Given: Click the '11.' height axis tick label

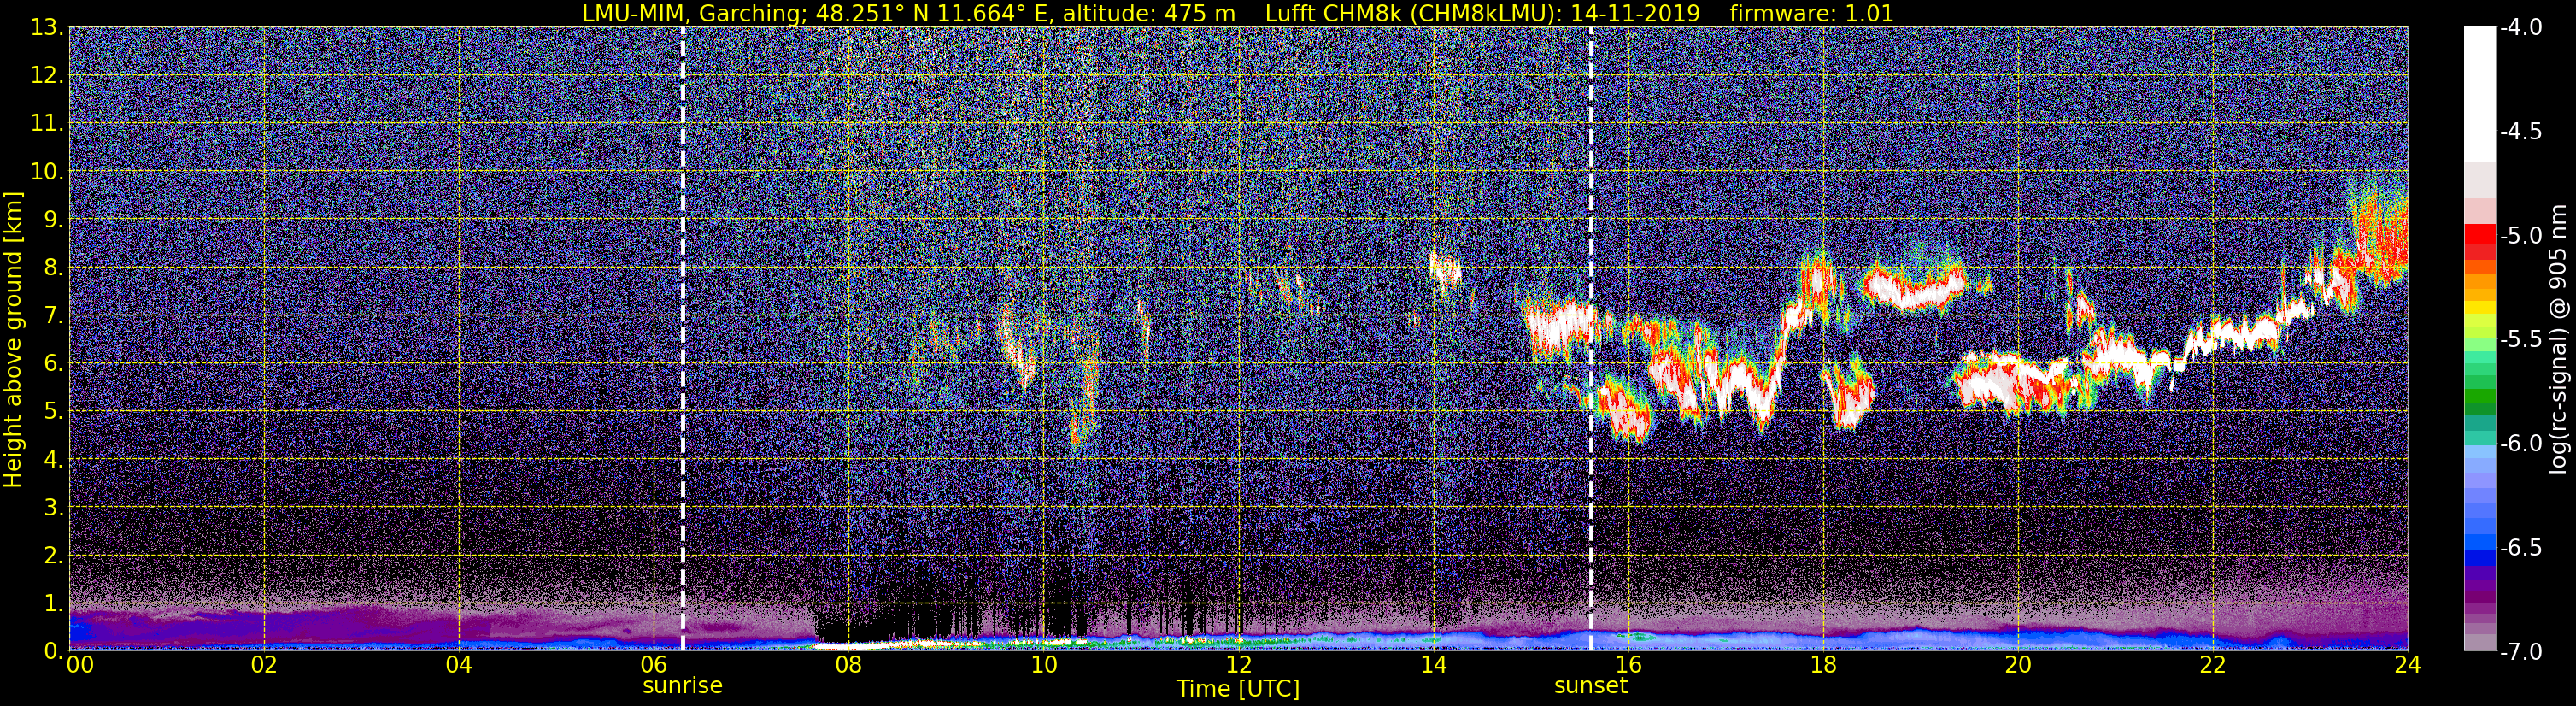Looking at the screenshot, I should click(x=48, y=124).
